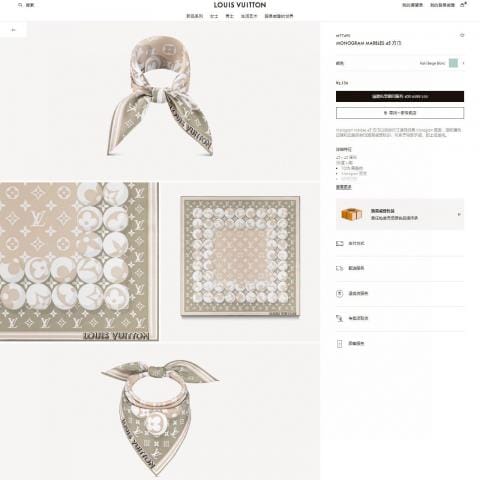Select the Ash Beige color swatch
This screenshot has height=480, width=480.
[x=453, y=63]
